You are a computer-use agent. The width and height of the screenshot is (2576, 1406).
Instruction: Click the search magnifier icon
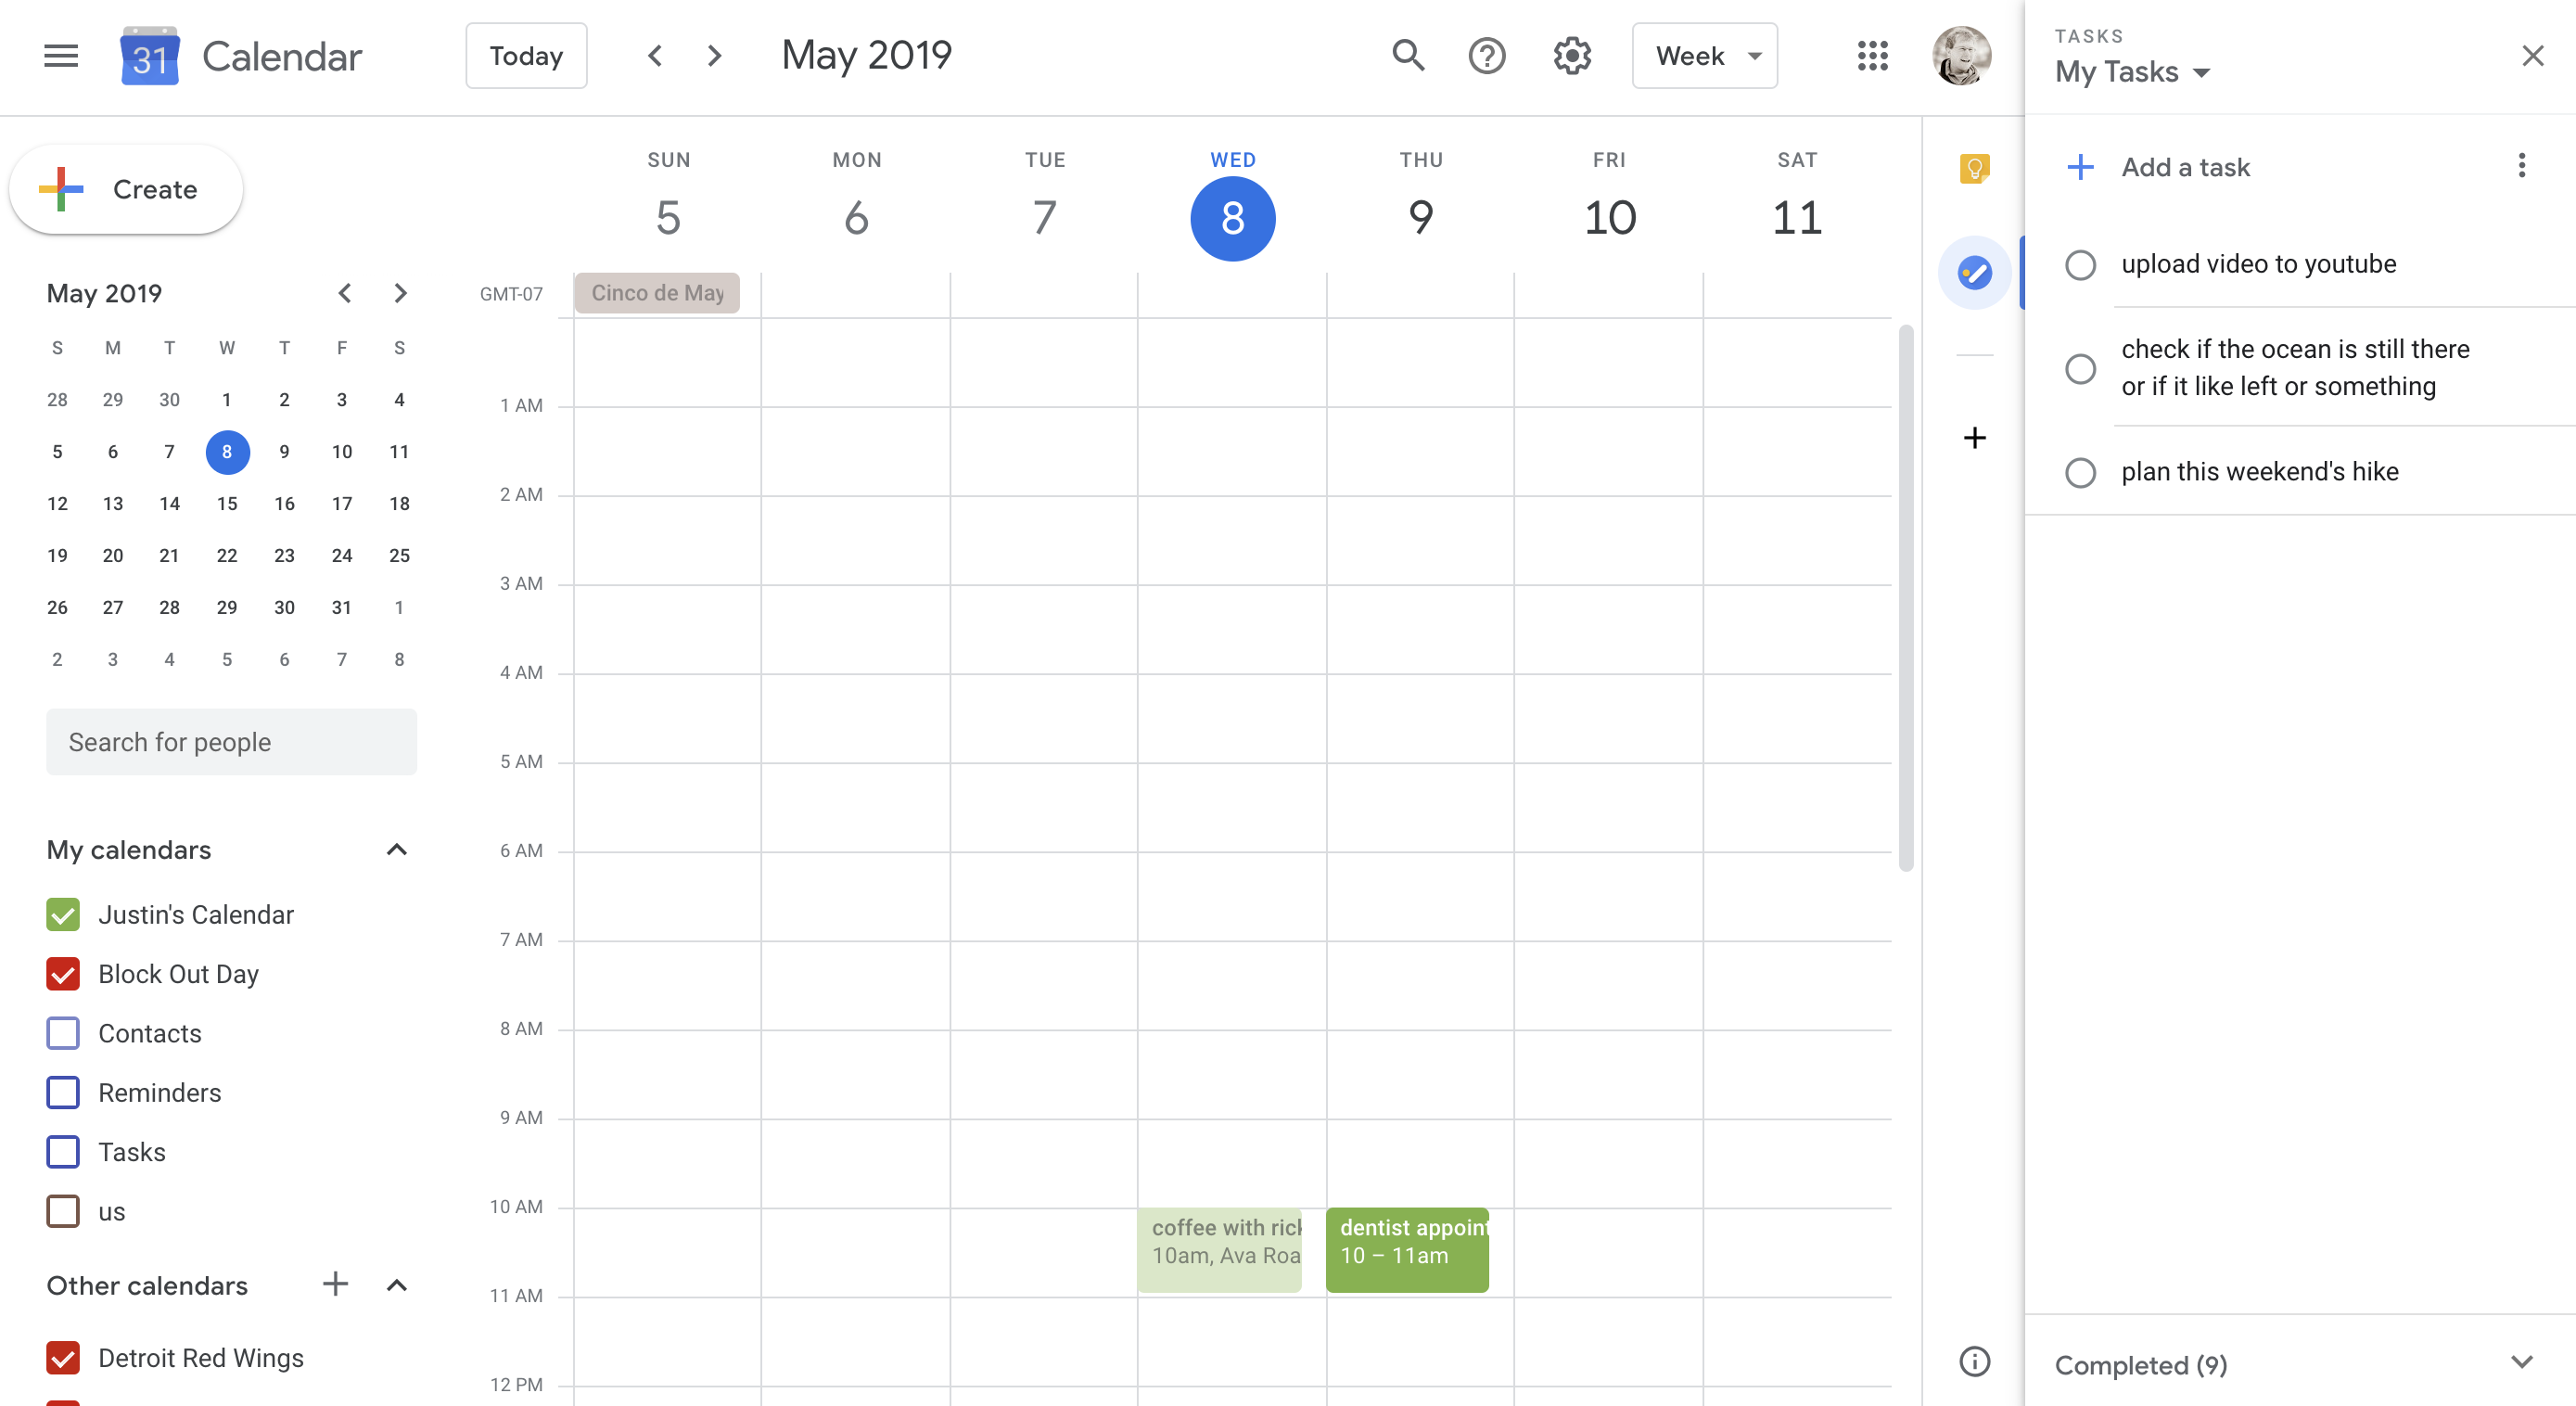tap(1407, 56)
